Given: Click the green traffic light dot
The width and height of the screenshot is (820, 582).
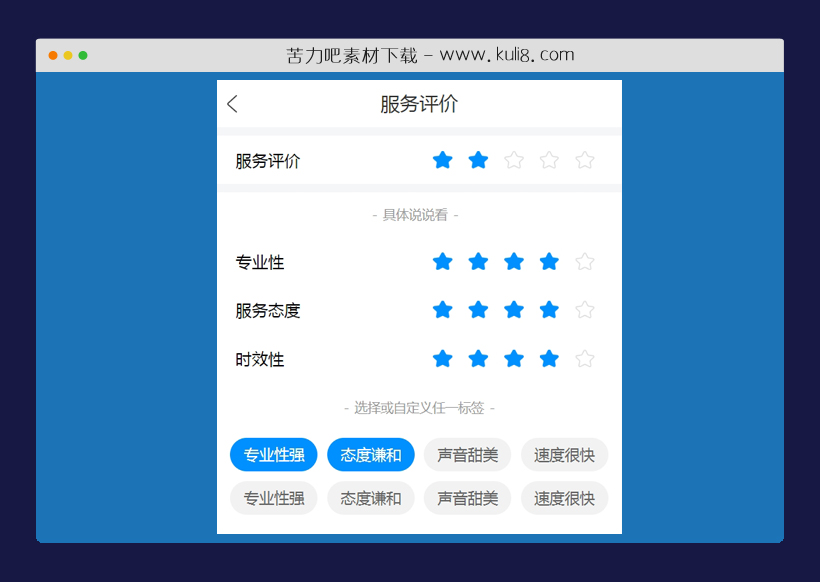Looking at the screenshot, I should (81, 55).
